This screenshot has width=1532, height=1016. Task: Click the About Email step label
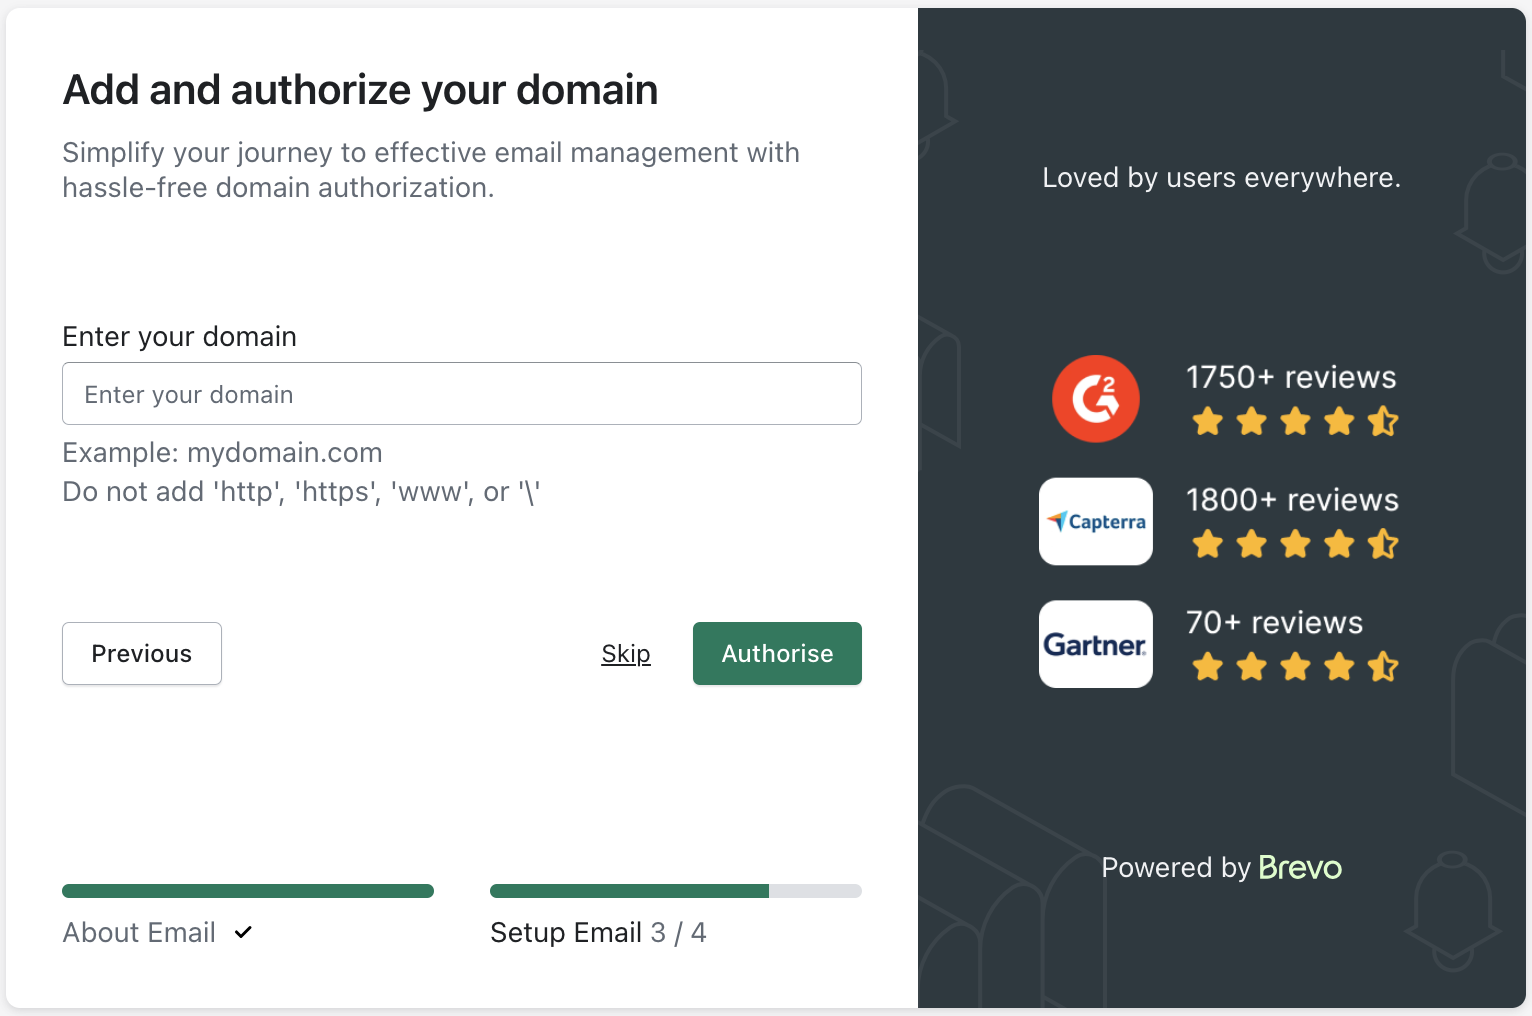click(138, 932)
